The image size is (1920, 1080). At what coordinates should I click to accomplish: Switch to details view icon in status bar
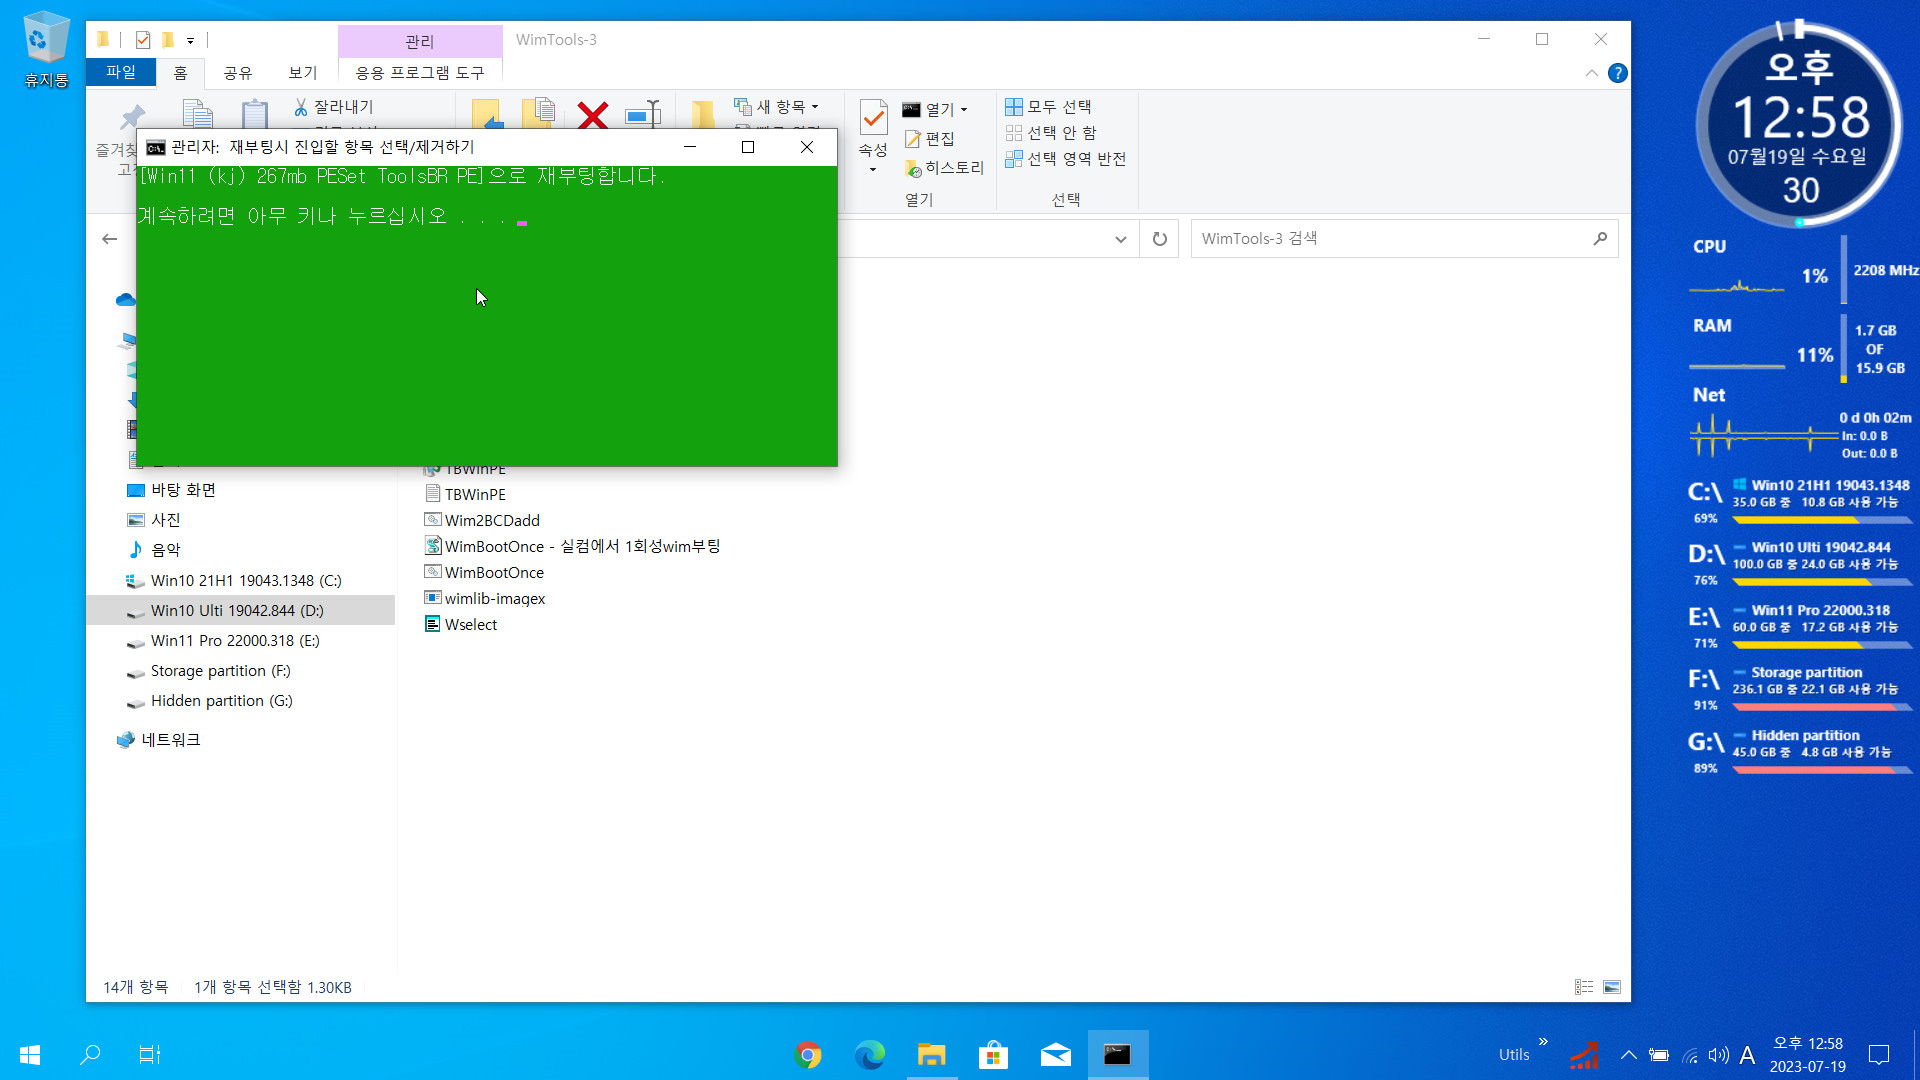tap(1584, 987)
